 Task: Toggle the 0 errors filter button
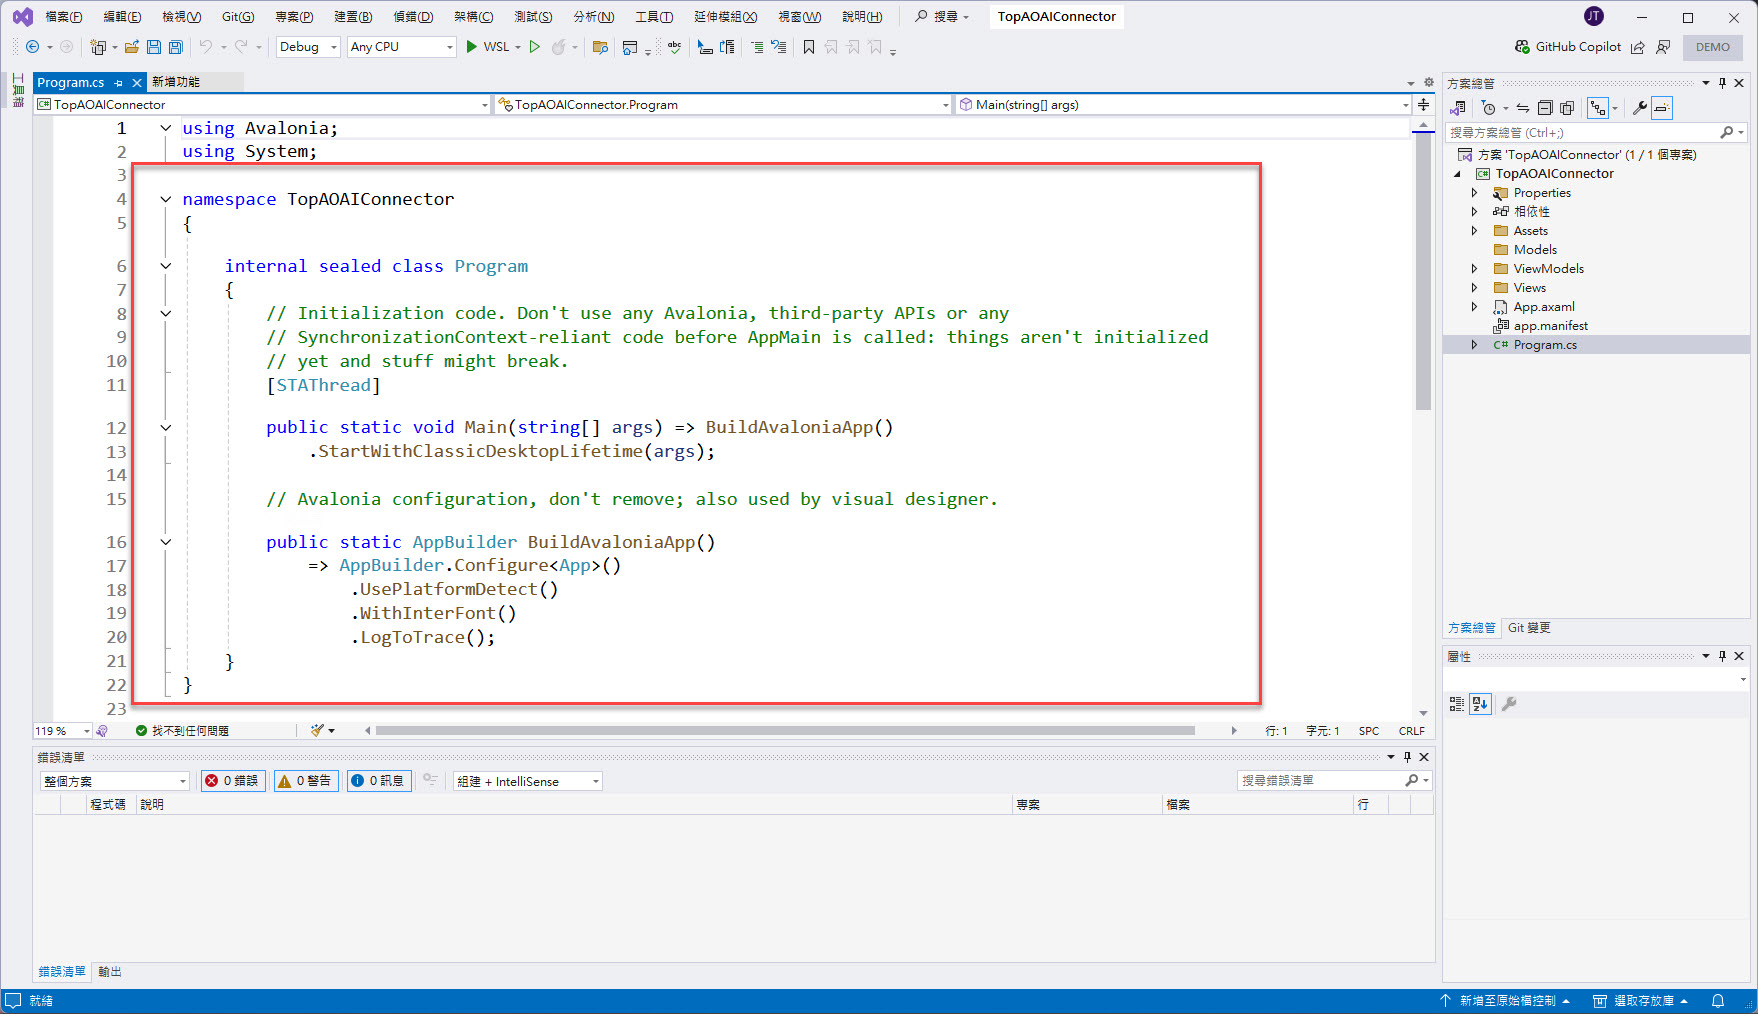tap(233, 781)
